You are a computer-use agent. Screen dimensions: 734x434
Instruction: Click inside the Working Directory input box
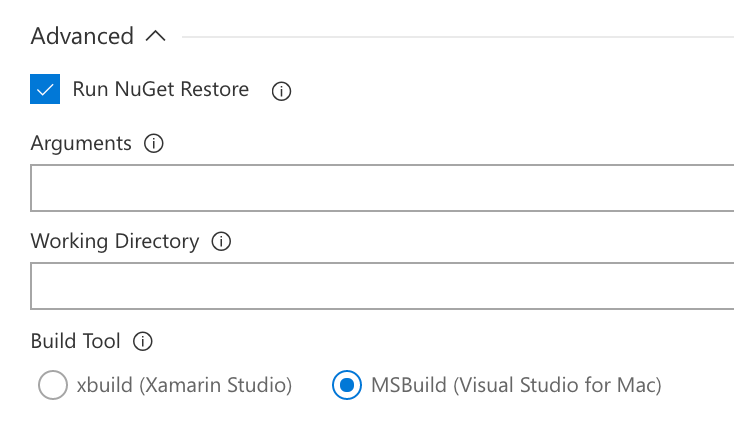382,286
